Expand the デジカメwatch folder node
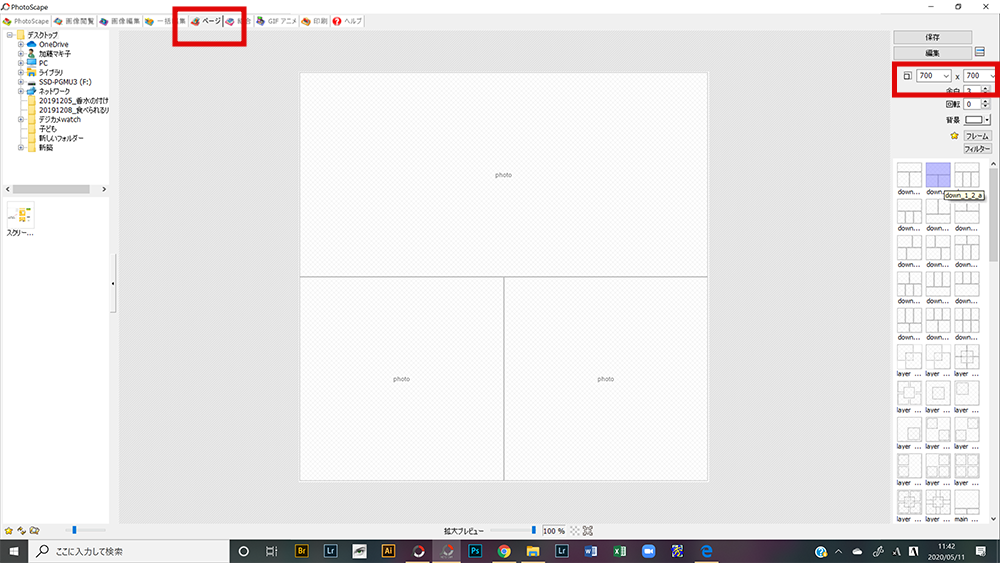Viewport: 1000px width, 563px height. coord(20,119)
